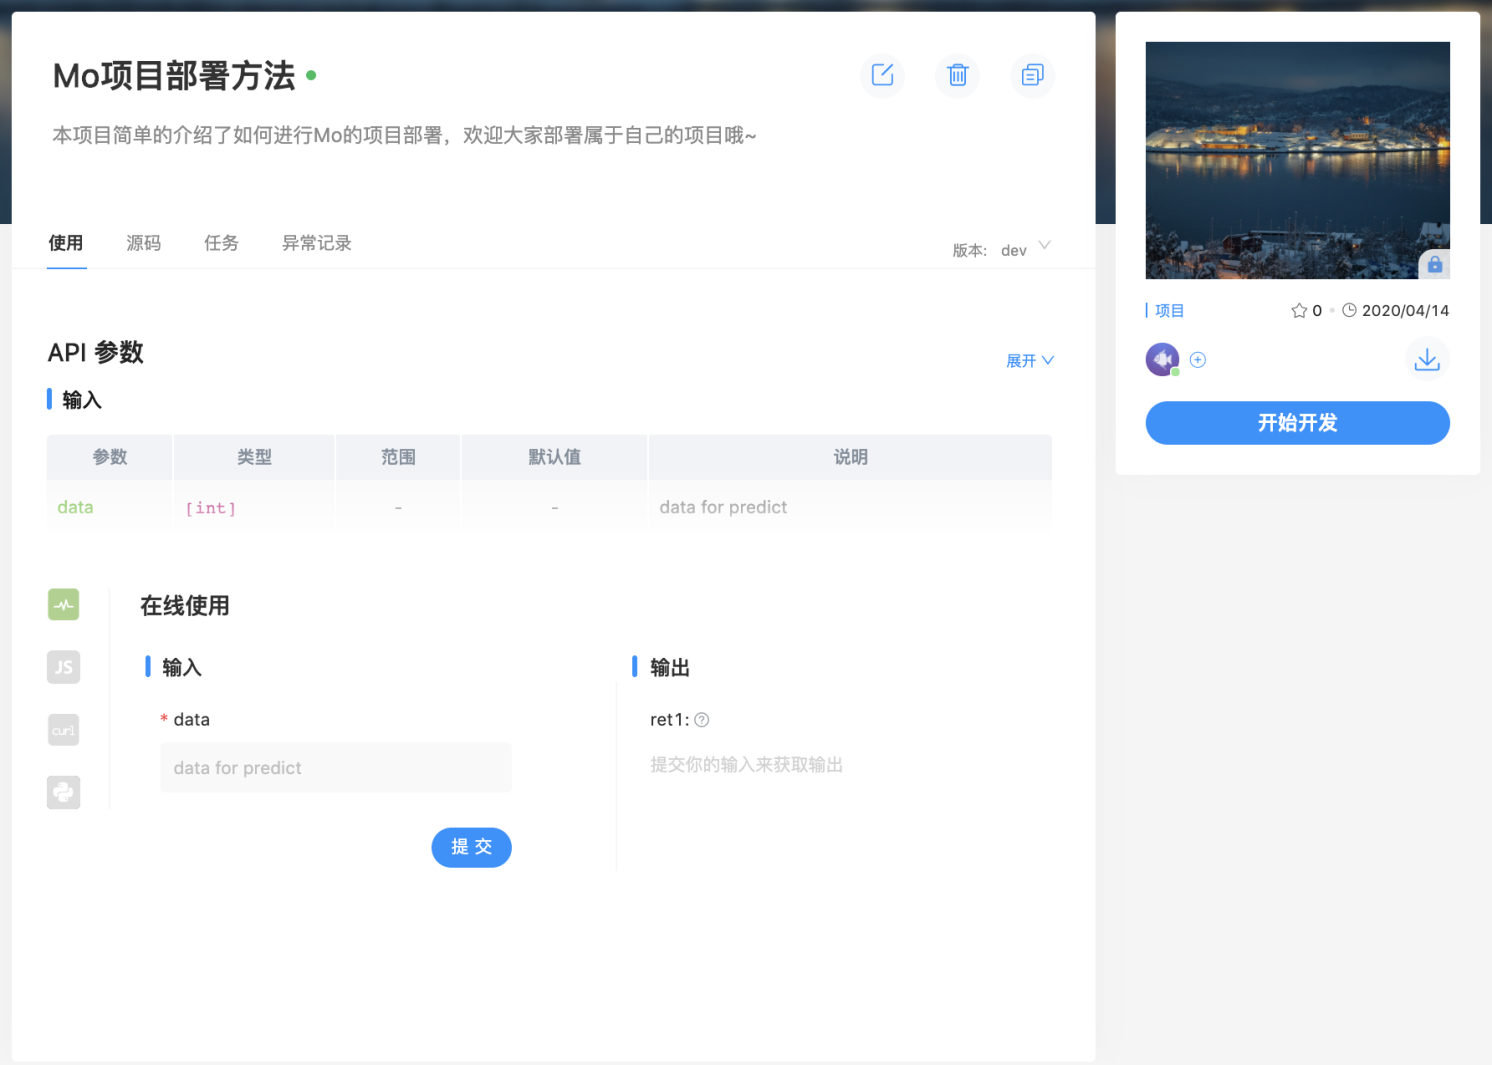
Task: Click the edit project icon
Action: (882, 75)
